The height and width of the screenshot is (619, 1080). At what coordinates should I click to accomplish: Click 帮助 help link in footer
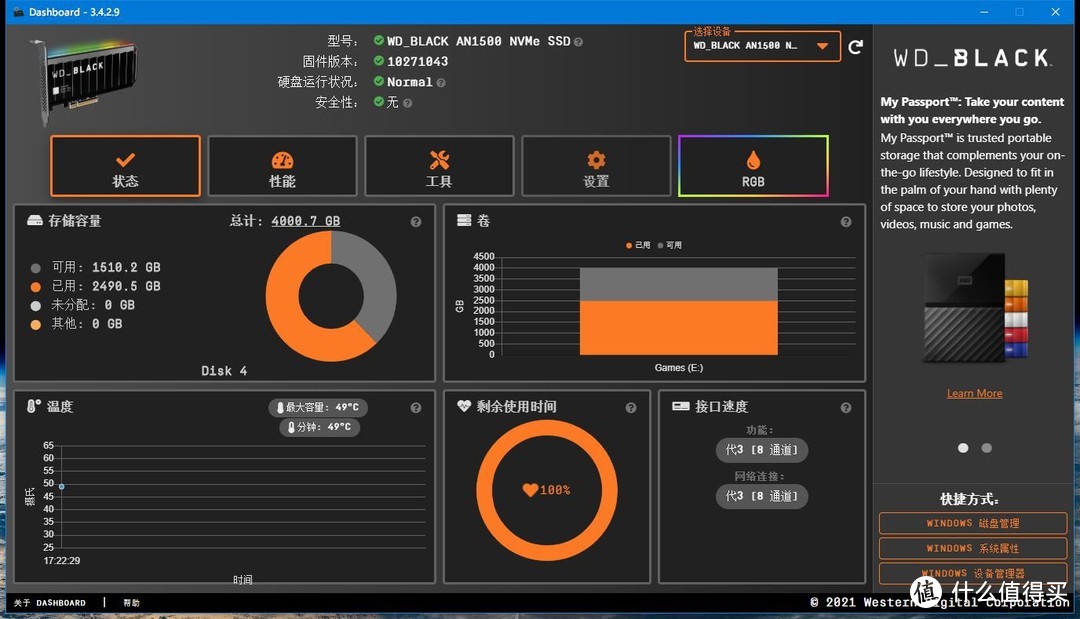point(131,602)
